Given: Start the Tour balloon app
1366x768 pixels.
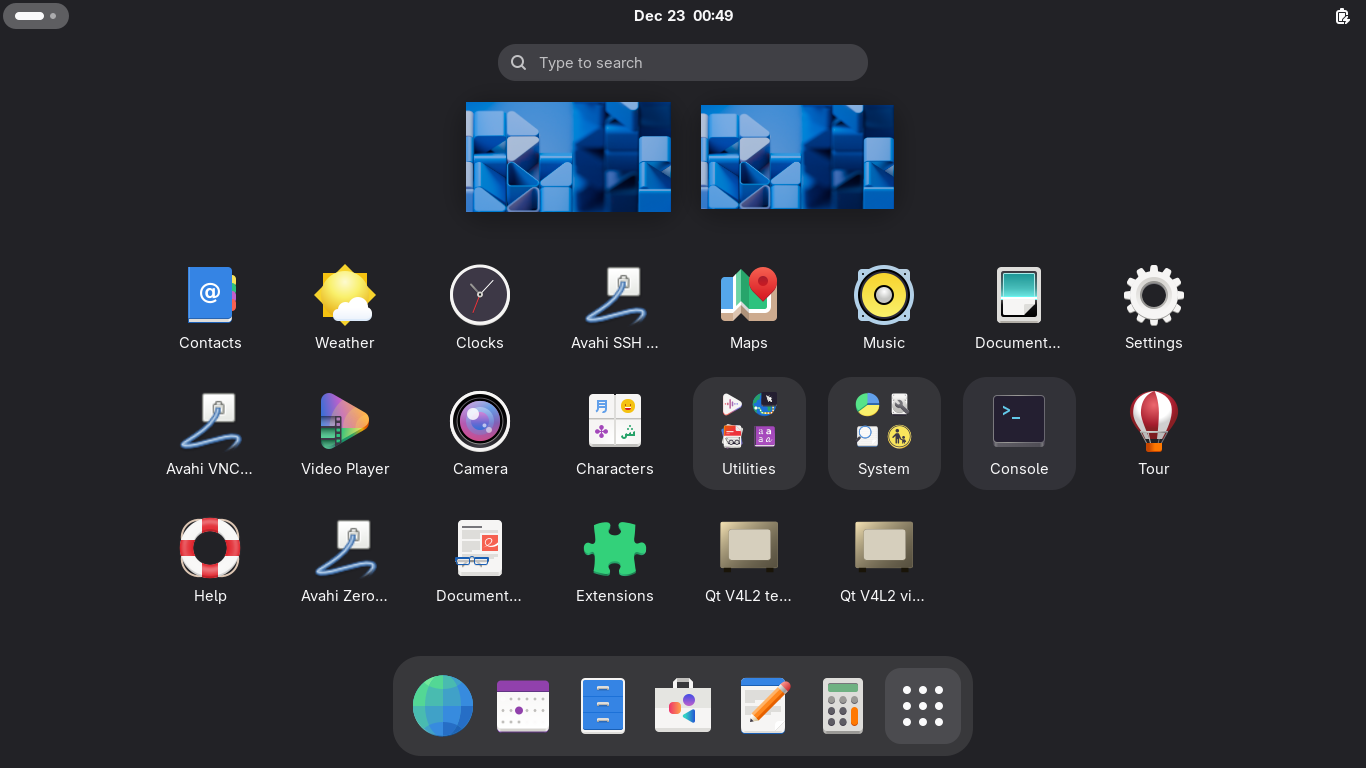Looking at the screenshot, I should pyautogui.click(x=1153, y=422).
